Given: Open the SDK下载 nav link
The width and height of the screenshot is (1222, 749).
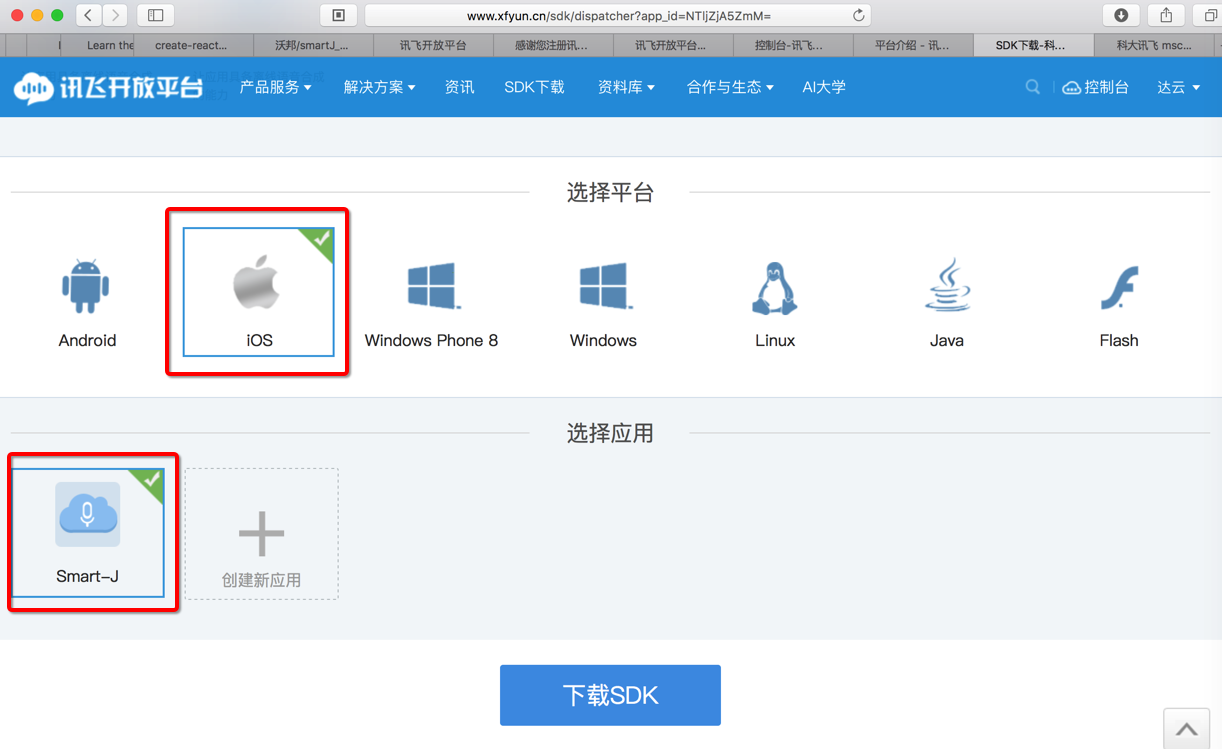Looking at the screenshot, I should click(534, 87).
